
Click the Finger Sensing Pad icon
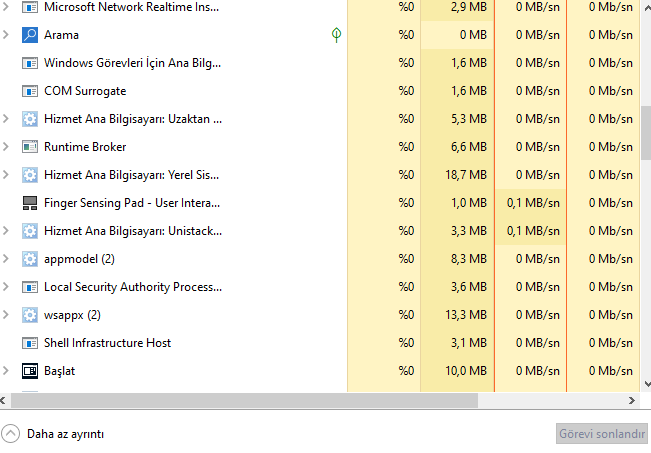pos(30,203)
